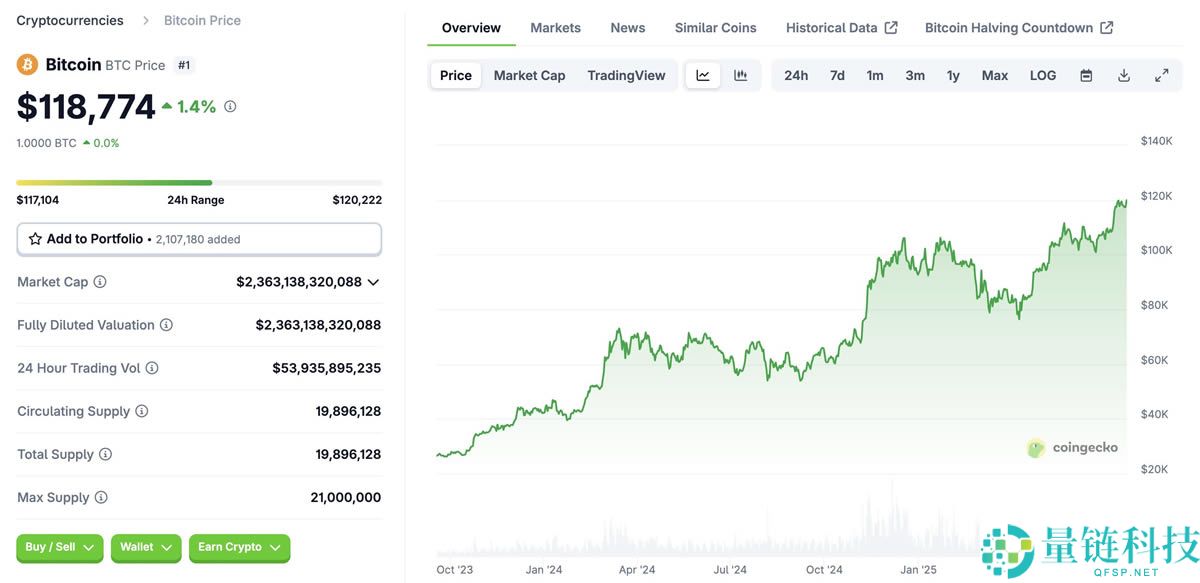Image resolution: width=1200 pixels, height=583 pixels.
Task: Open the Wallet dropdown
Action: coord(146,547)
